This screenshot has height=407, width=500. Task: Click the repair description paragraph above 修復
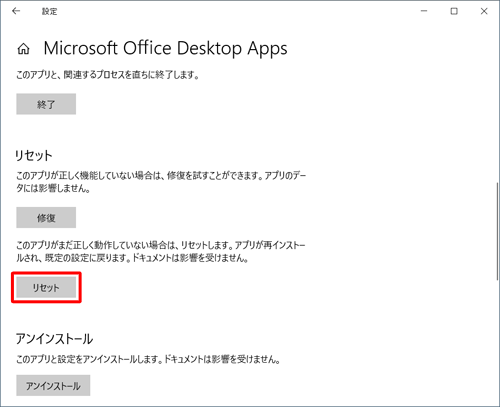(161, 182)
